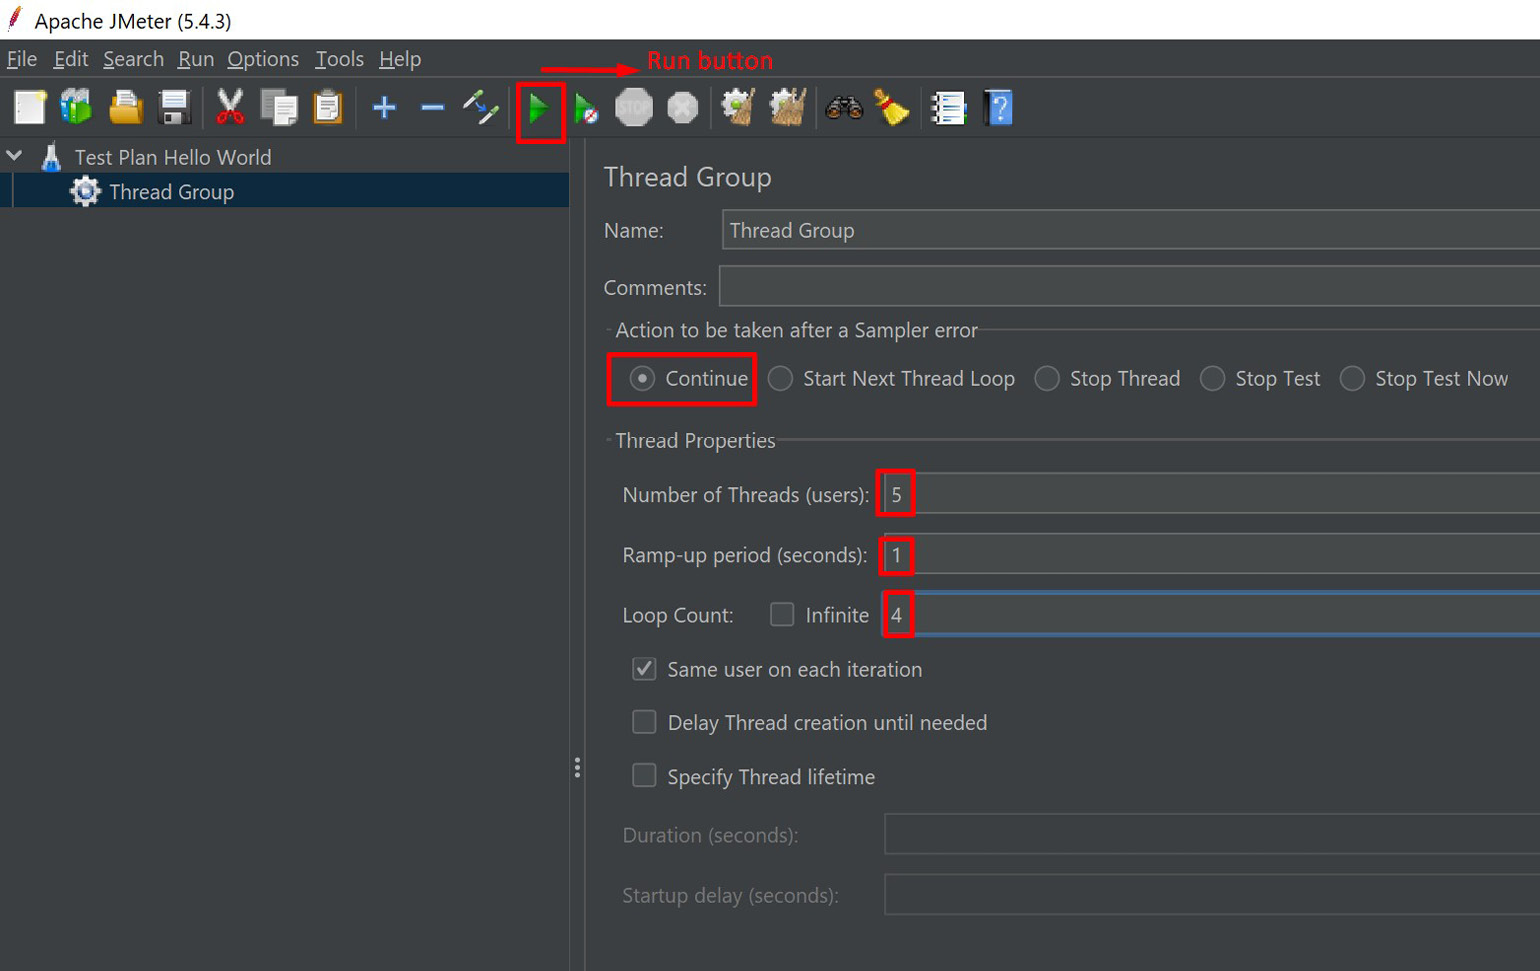Click the Open file folder icon
Viewport: 1540px width, 971px height.
pyautogui.click(x=126, y=107)
